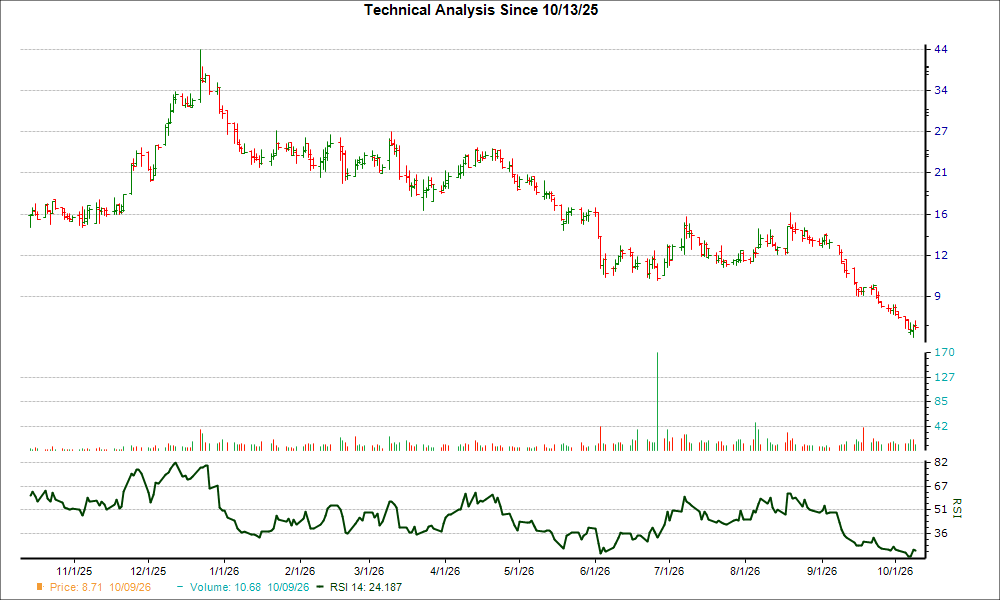Screen dimensions: 1000x600
Task: Click the teal Volume legend dash
Action: 180,587
